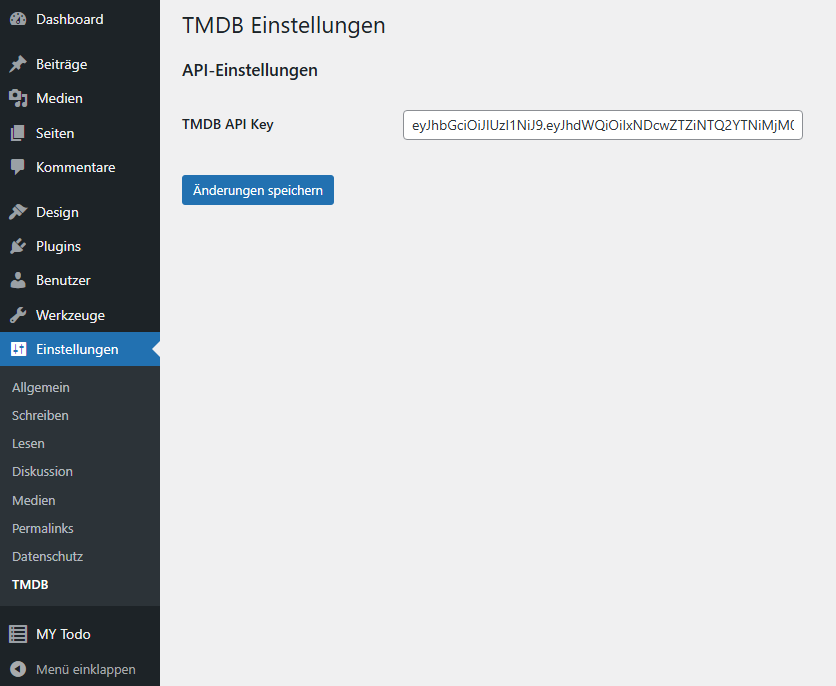Open Datenschutz settings submenu
This screenshot has height=686, width=836.
pyautogui.click(x=47, y=556)
